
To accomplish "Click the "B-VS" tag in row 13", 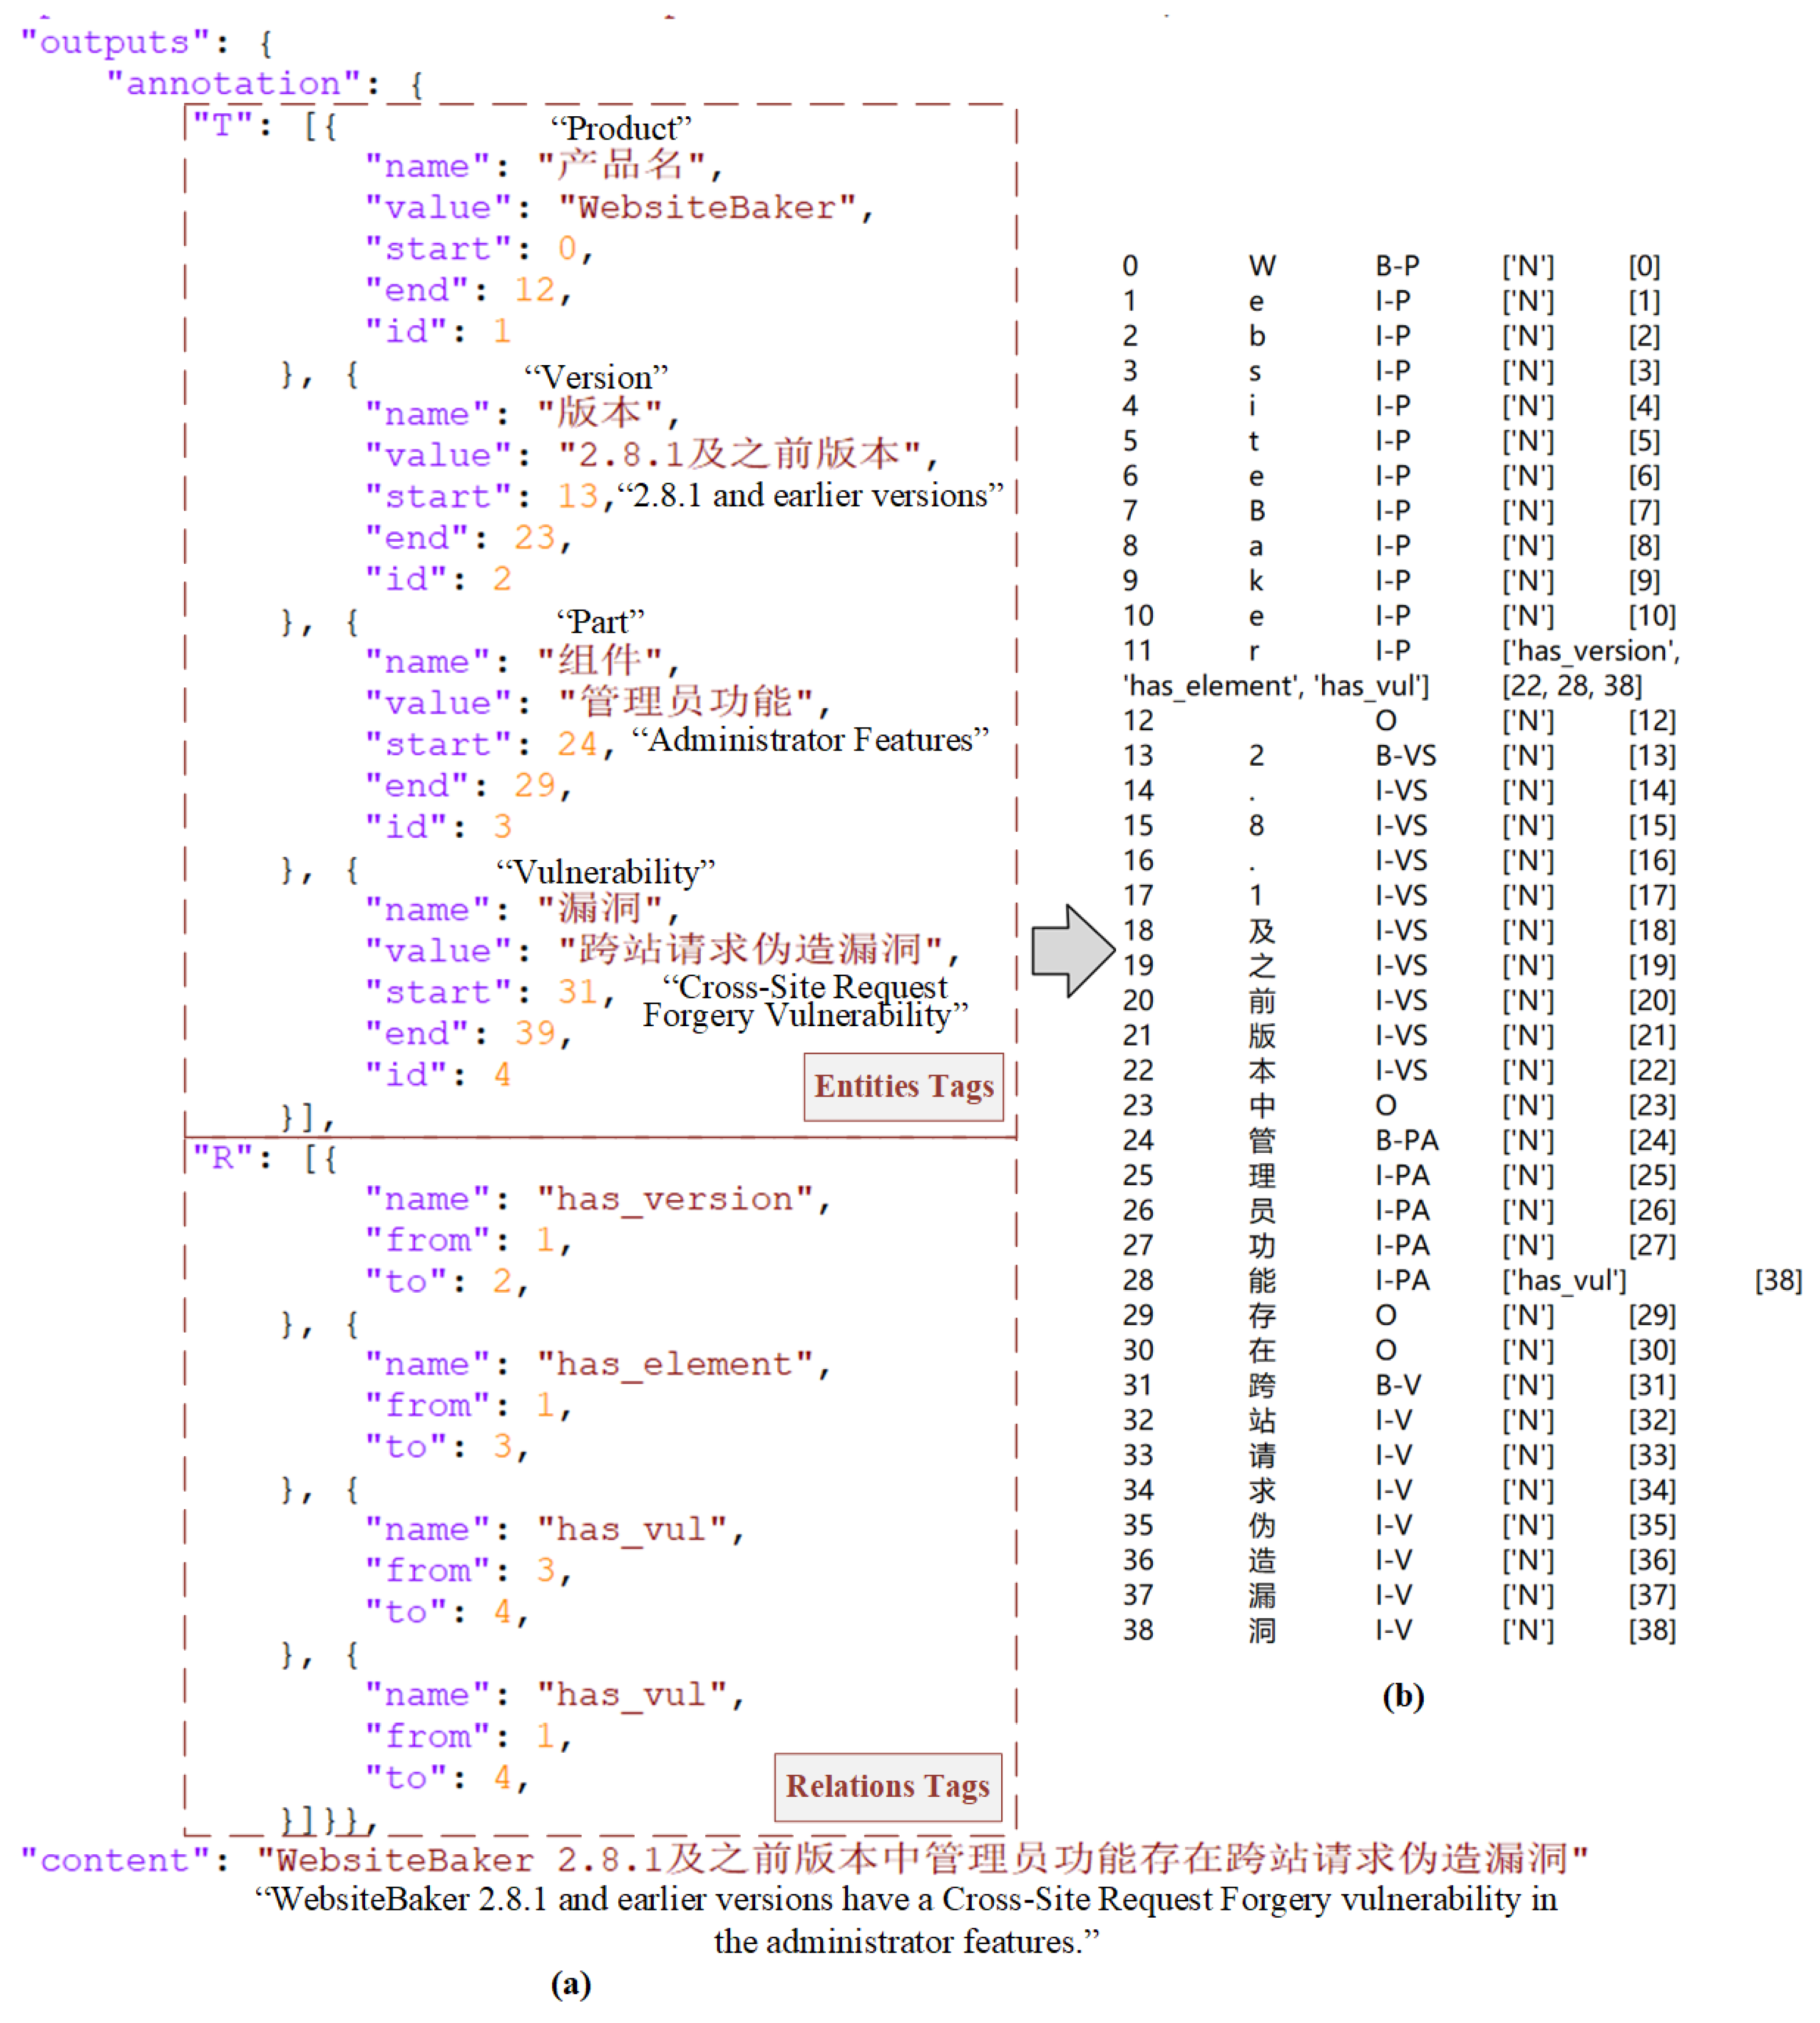I will pyautogui.click(x=1405, y=756).
